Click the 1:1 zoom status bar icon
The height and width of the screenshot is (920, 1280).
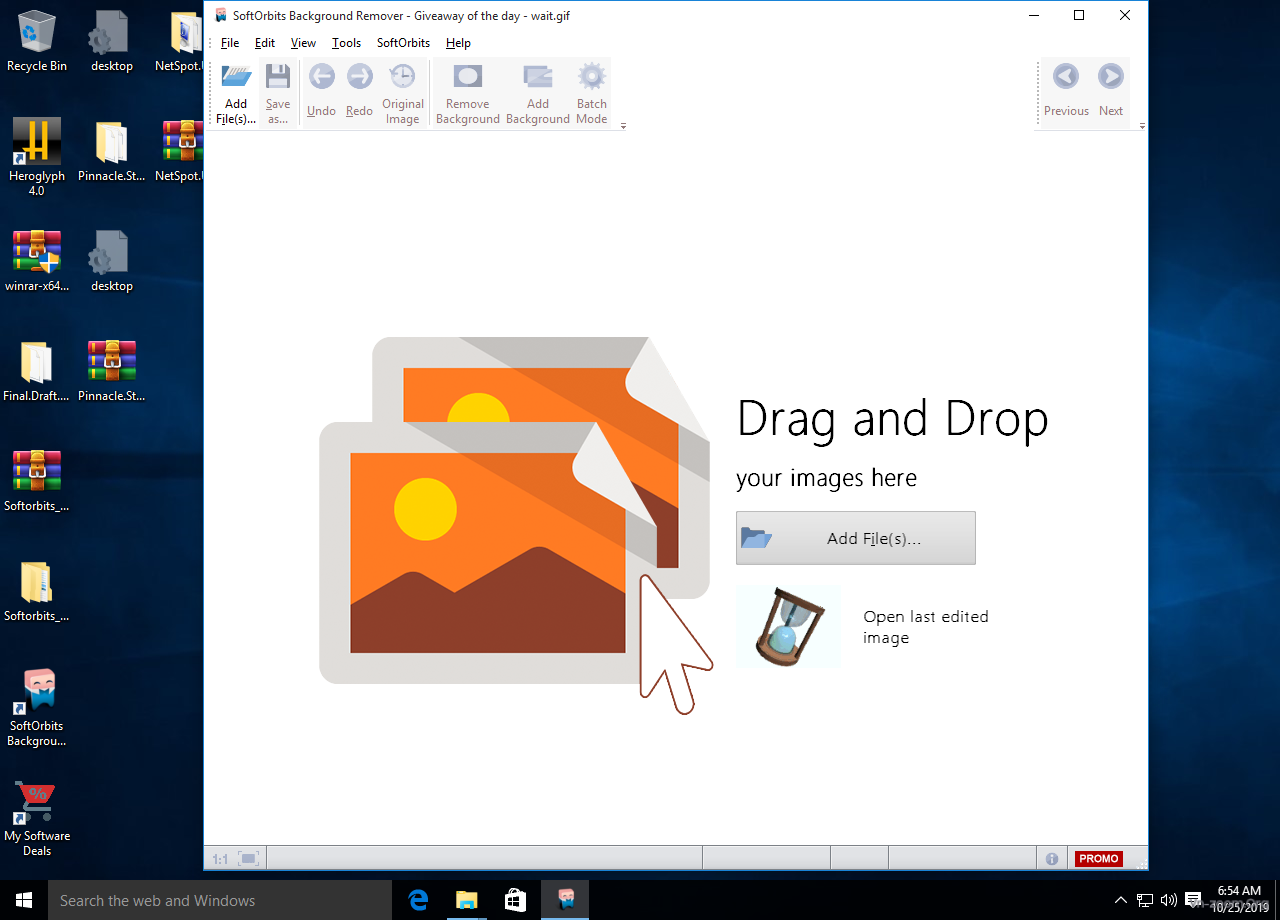pos(220,859)
